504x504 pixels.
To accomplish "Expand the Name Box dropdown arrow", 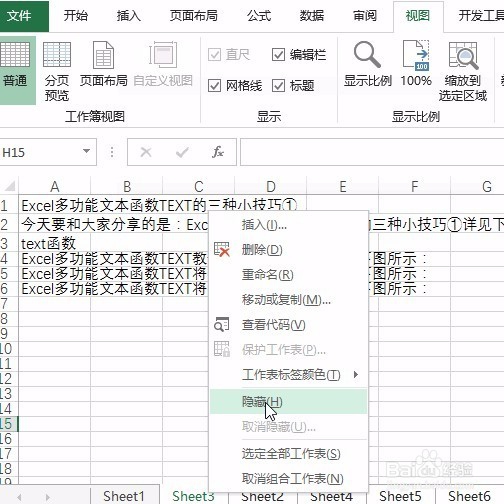I will click(x=86, y=152).
